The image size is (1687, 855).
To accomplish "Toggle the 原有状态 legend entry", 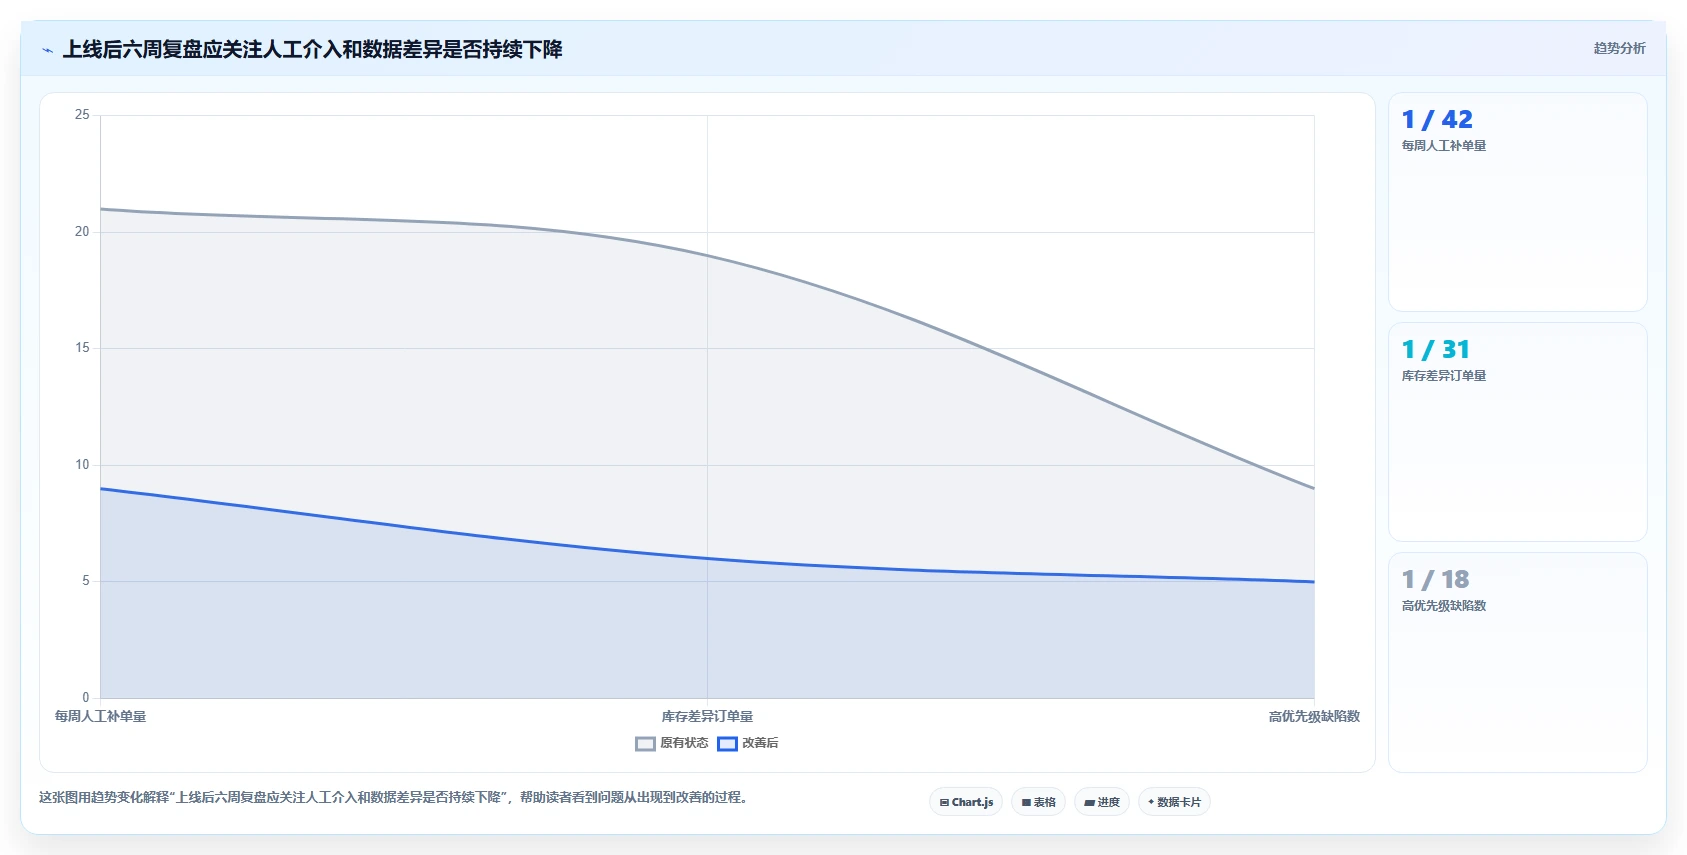I will [x=672, y=743].
